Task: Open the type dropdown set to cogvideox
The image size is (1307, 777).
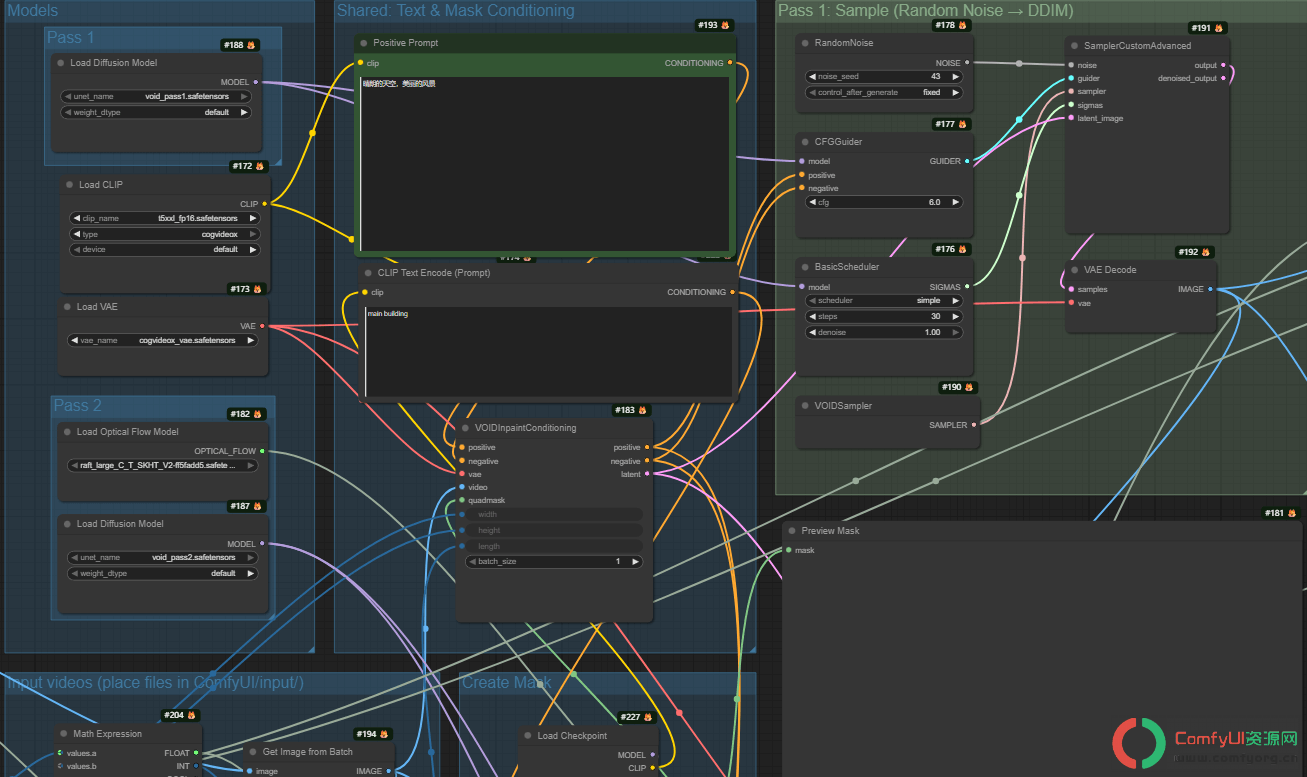Action: [x=164, y=234]
